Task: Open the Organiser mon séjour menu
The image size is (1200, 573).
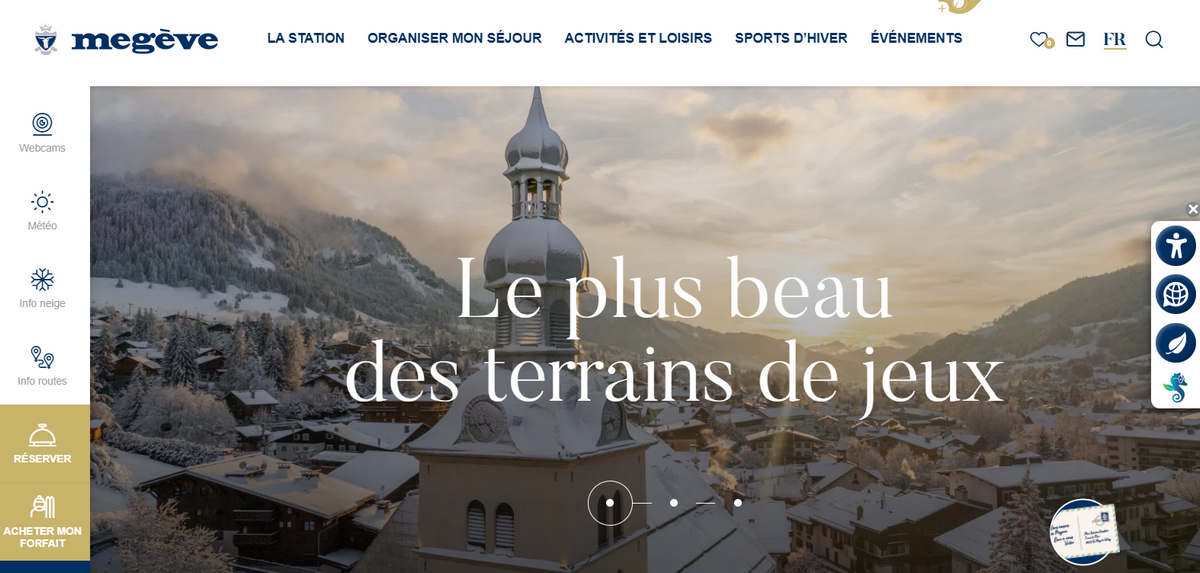Action: point(454,38)
